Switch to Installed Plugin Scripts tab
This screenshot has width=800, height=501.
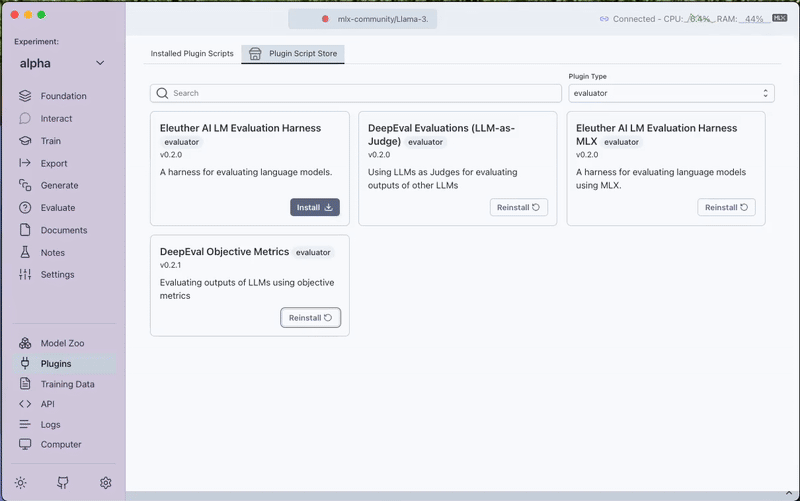192,53
